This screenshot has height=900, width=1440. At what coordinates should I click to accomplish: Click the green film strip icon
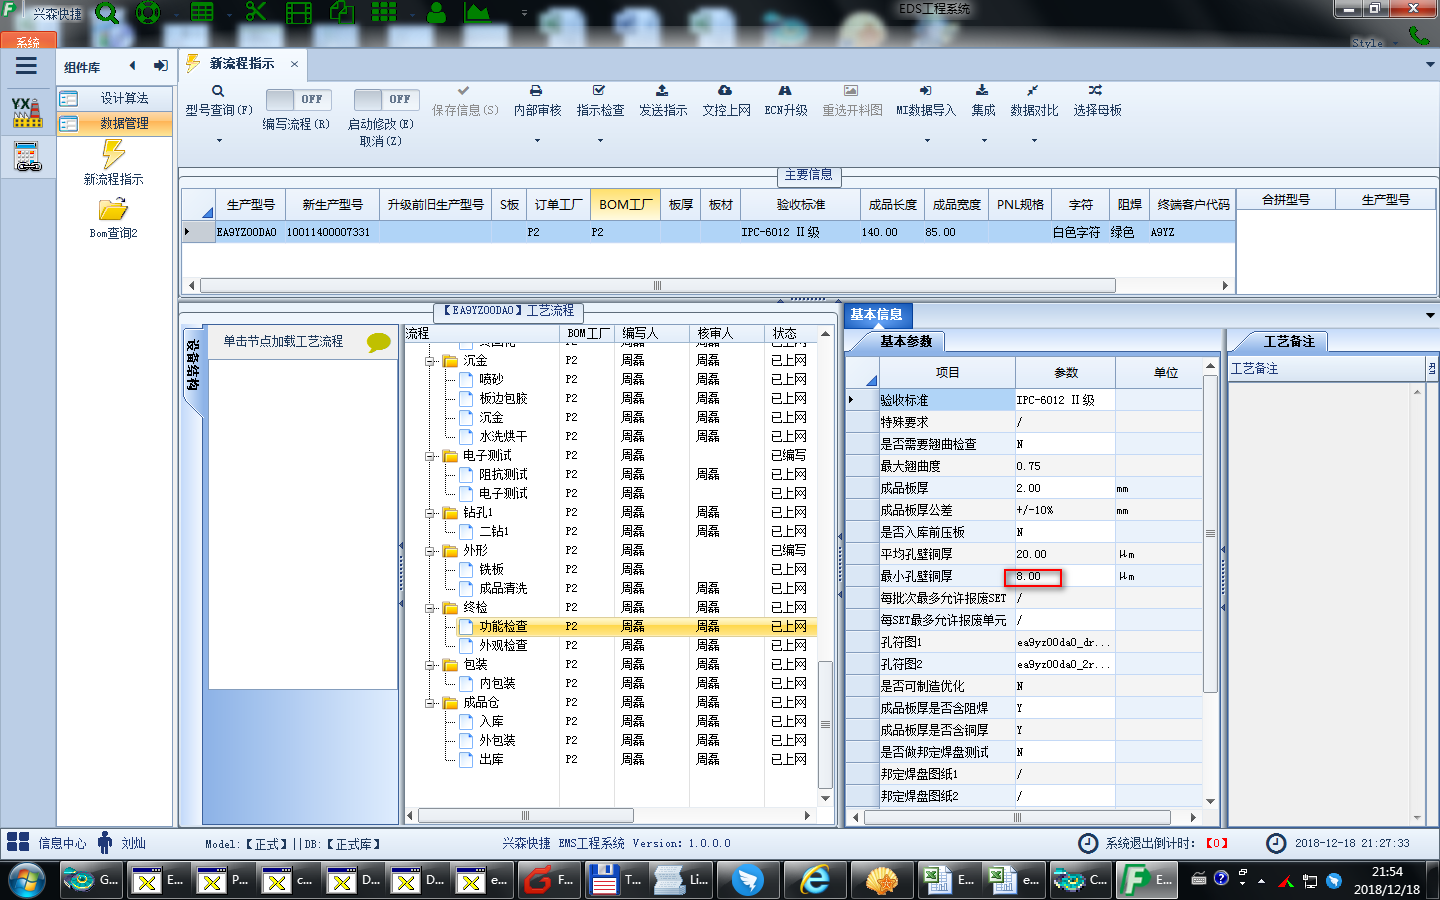pyautogui.click(x=298, y=13)
